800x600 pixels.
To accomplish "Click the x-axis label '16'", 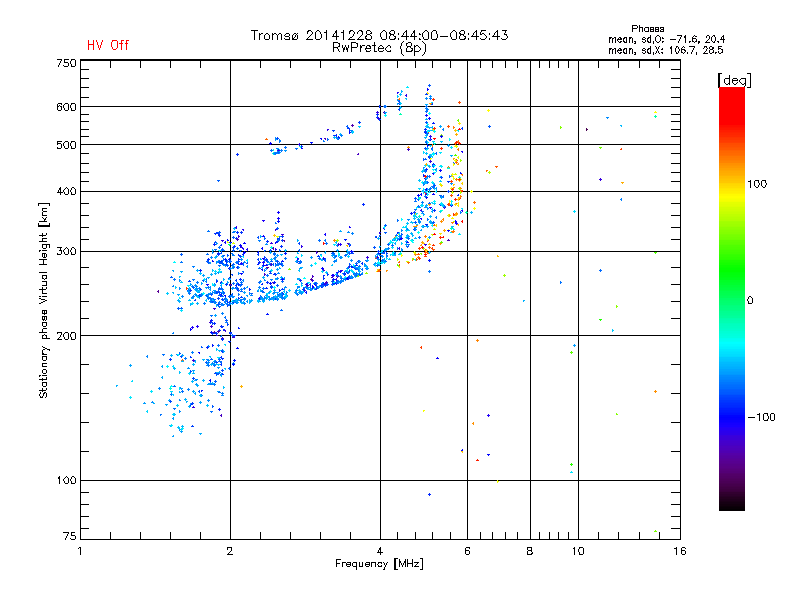I will pyautogui.click(x=680, y=551).
